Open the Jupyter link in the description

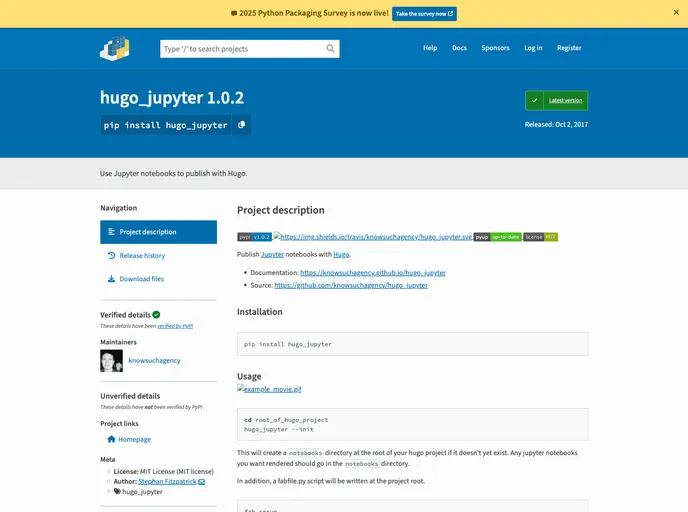tap(272, 254)
